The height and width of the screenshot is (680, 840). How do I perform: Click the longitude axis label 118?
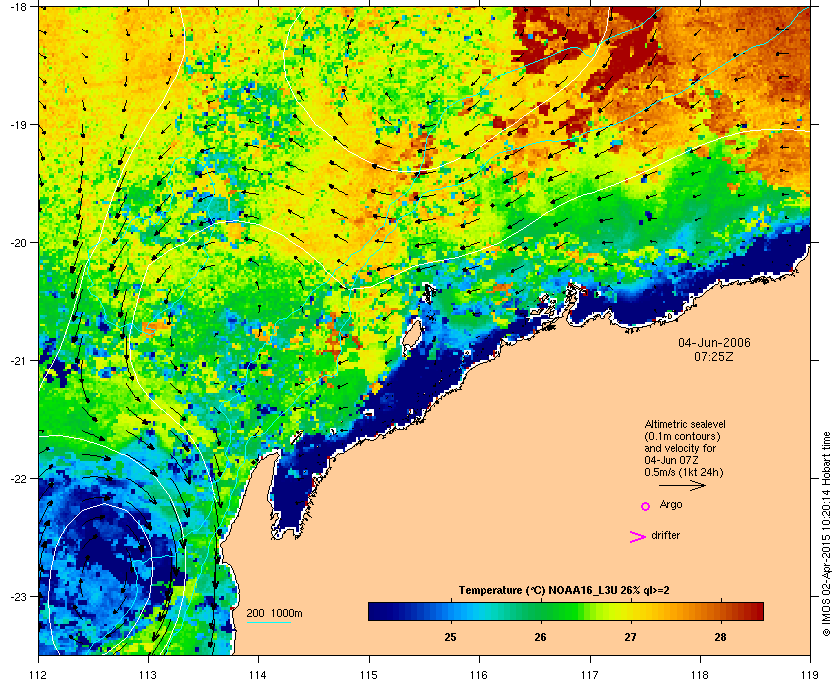pyautogui.click(x=700, y=674)
